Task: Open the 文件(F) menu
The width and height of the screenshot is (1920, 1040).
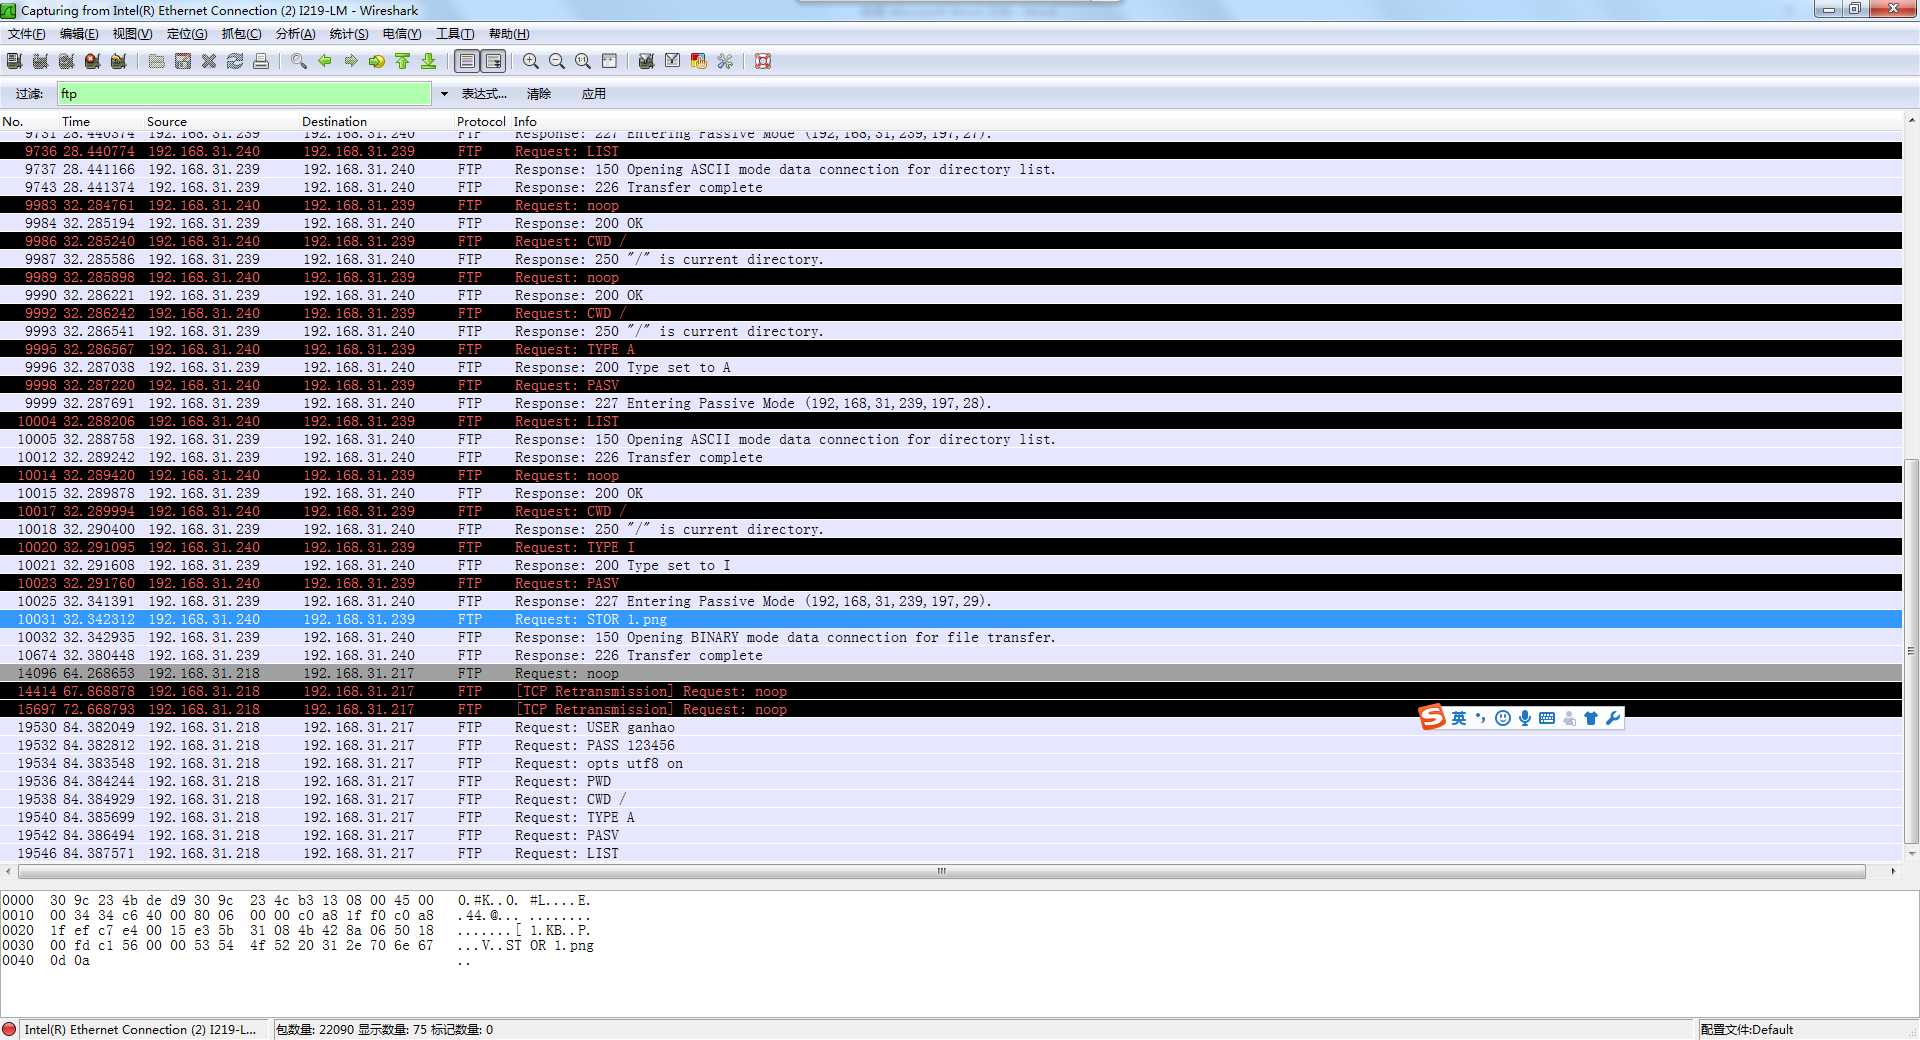Action: [27, 34]
